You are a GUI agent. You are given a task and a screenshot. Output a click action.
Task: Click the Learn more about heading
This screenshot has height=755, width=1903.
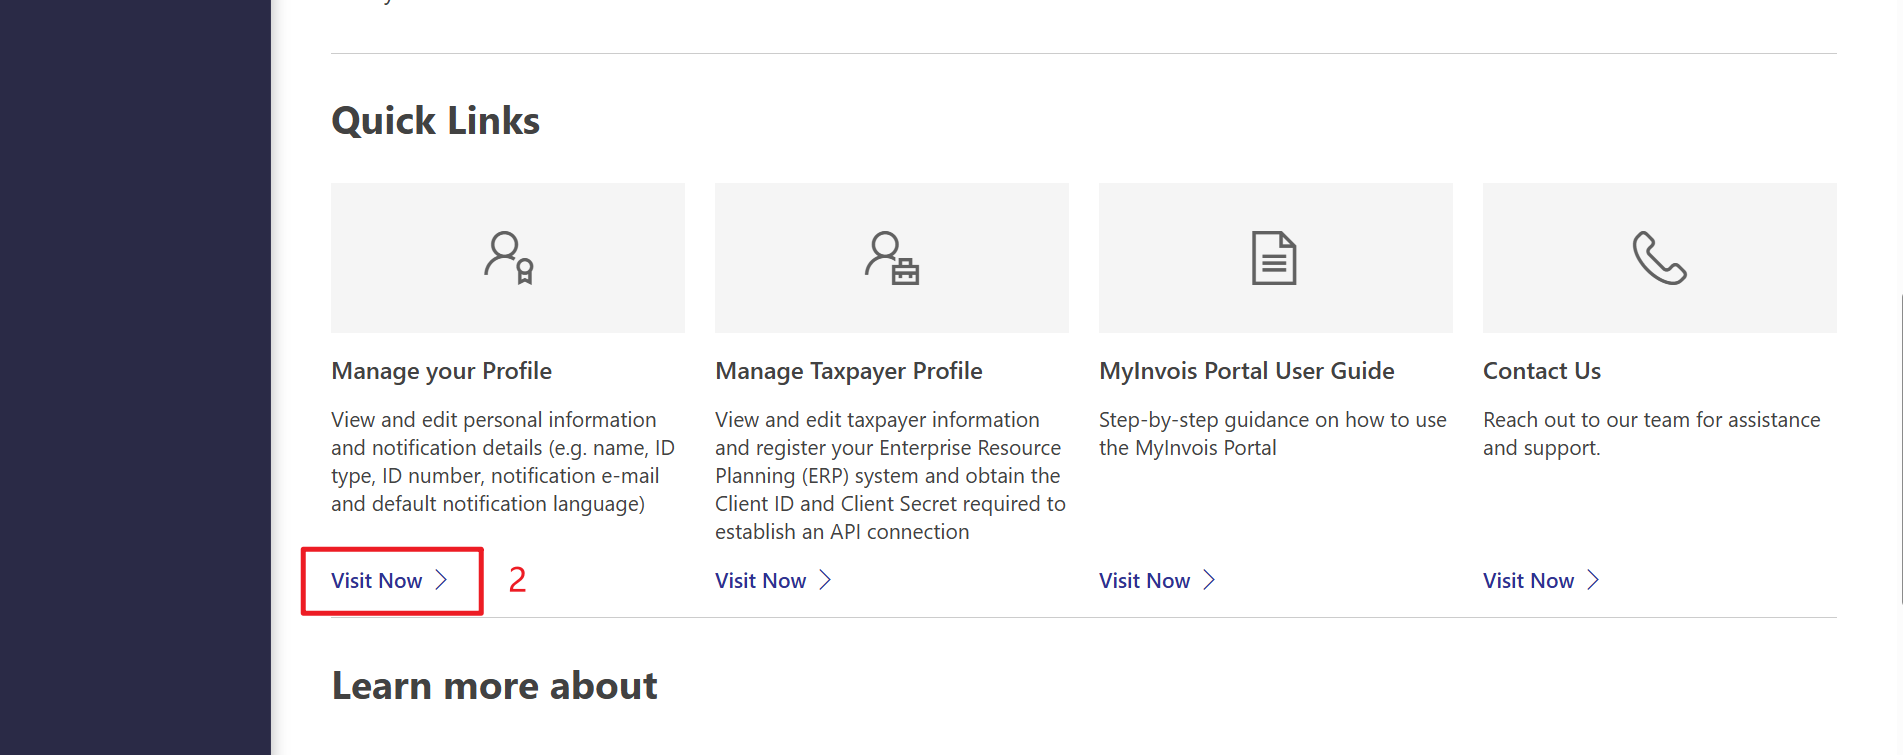[494, 686]
